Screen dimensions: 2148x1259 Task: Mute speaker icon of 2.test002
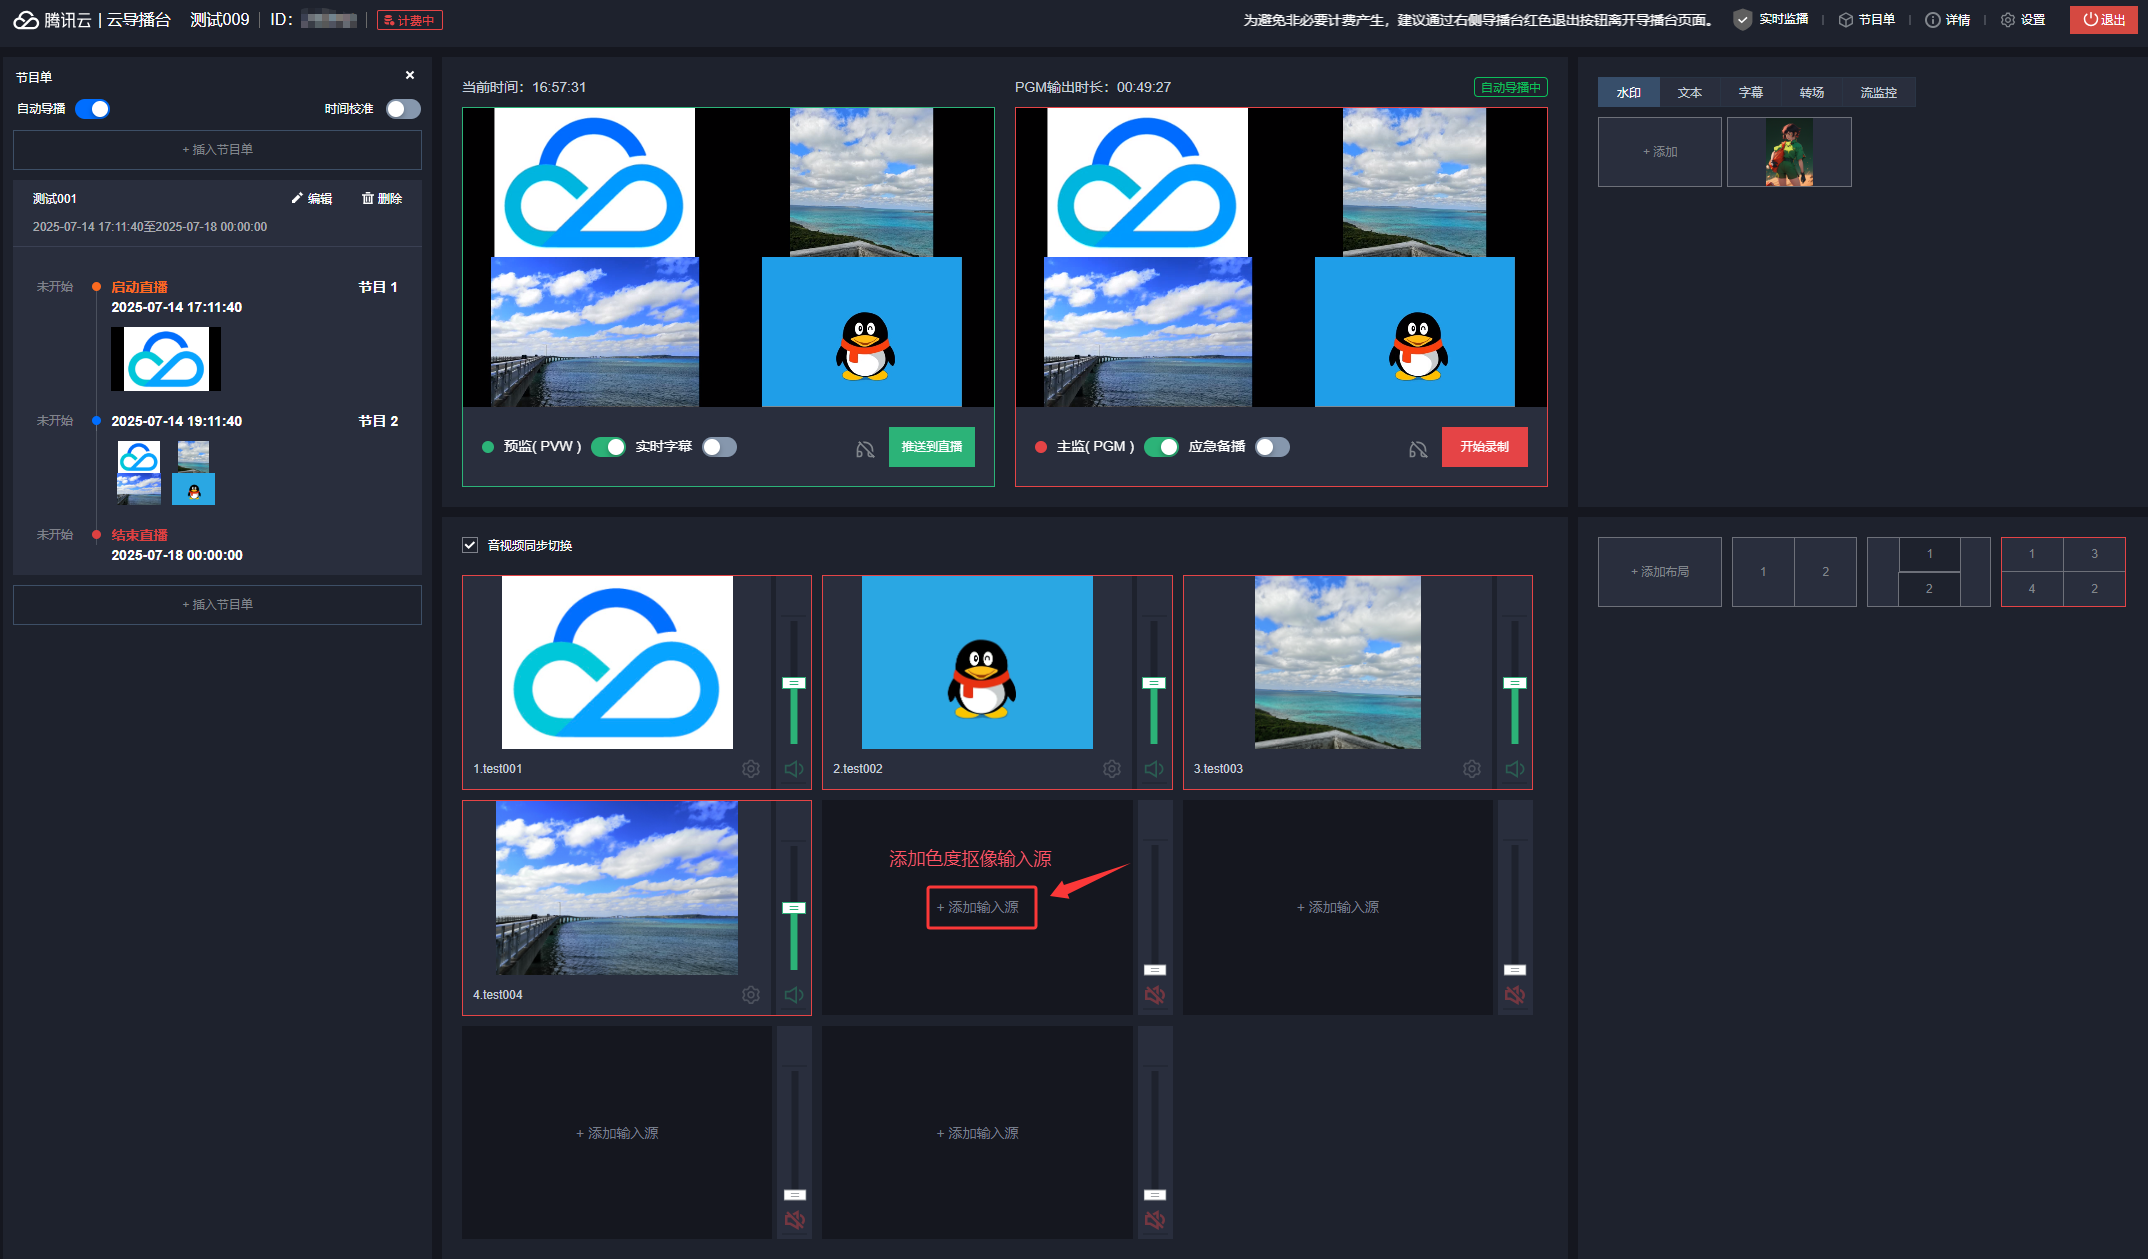click(1154, 769)
